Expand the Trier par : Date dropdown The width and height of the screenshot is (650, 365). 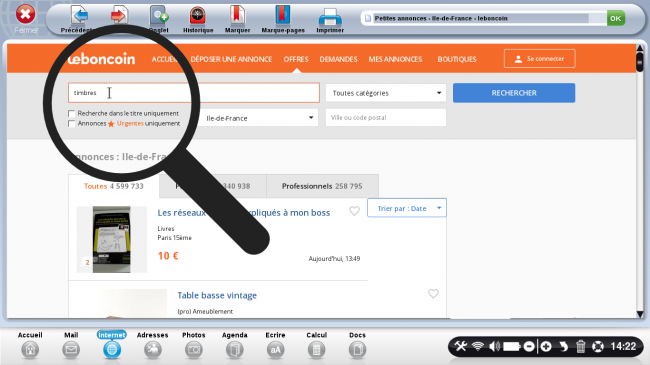coord(407,208)
